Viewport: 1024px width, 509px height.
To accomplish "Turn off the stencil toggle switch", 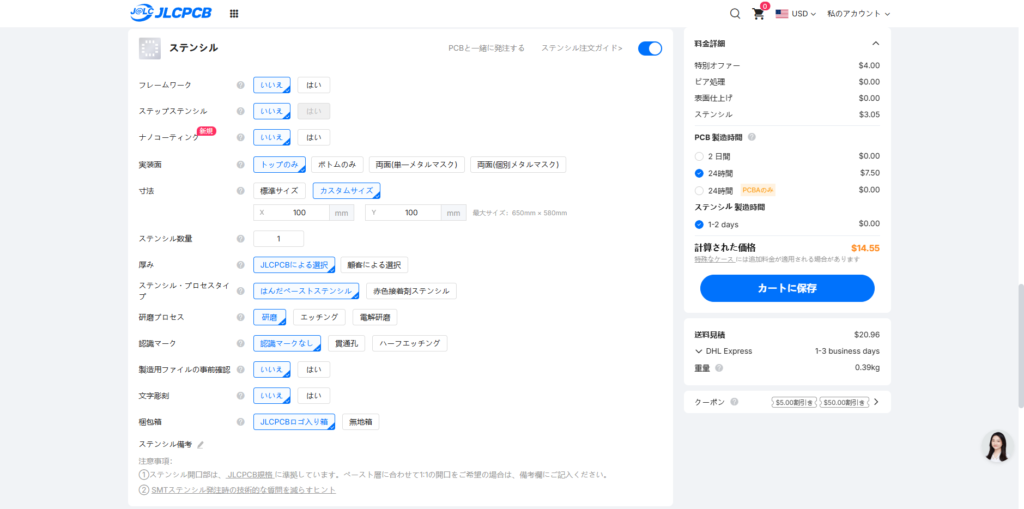I will tap(649, 48).
